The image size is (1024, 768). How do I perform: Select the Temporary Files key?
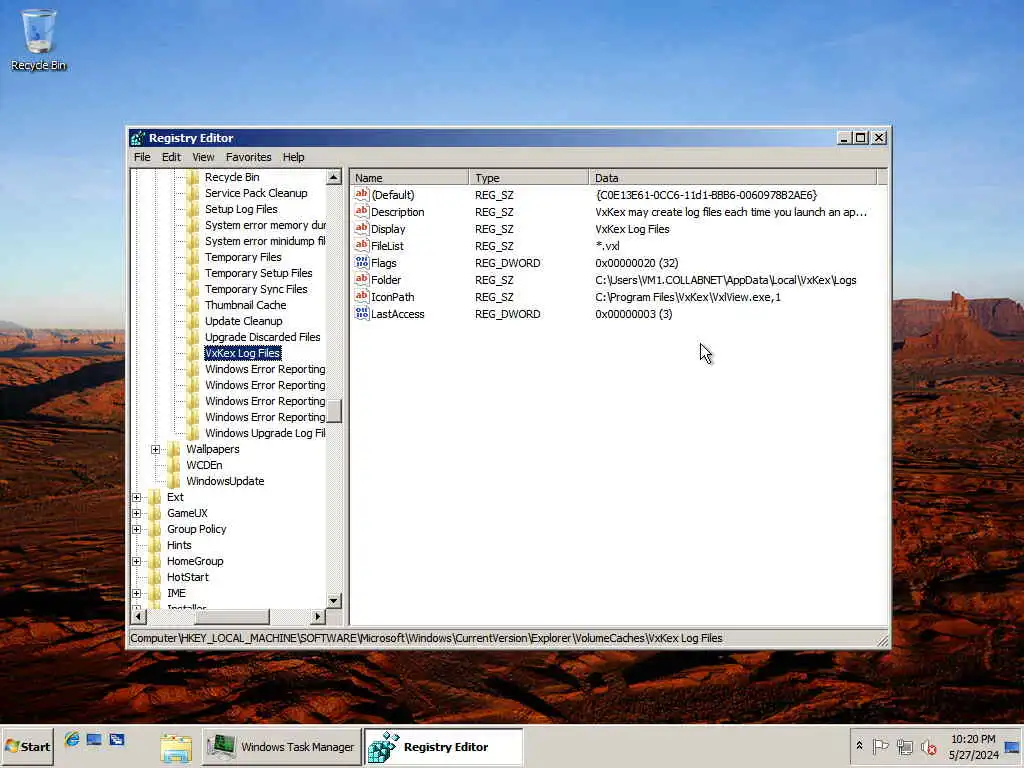click(x=243, y=257)
